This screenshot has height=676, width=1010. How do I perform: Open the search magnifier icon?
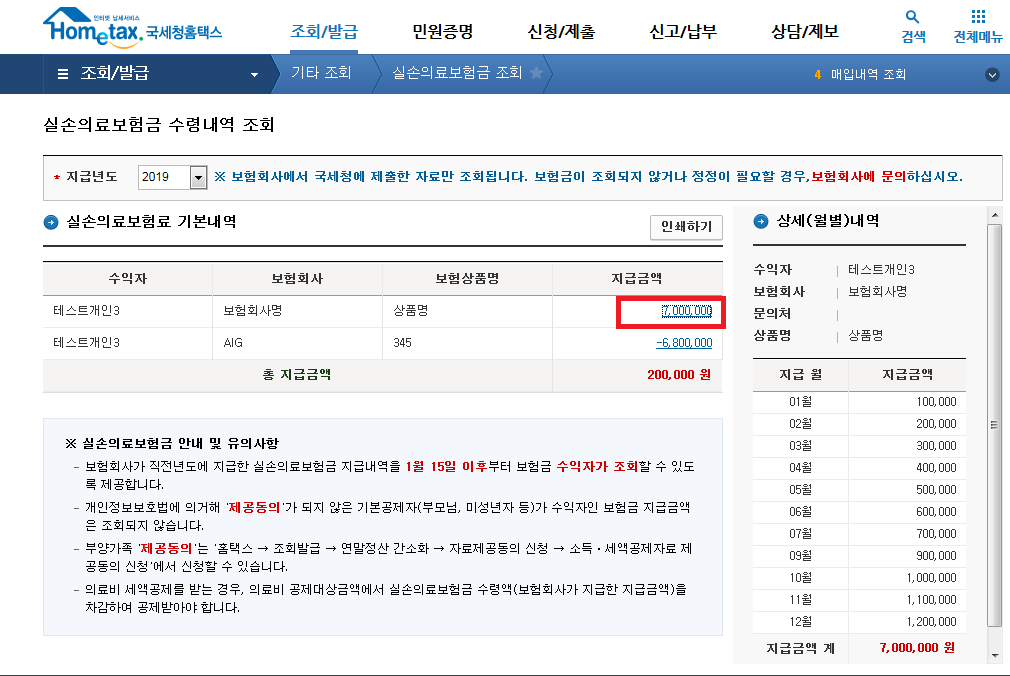click(912, 17)
